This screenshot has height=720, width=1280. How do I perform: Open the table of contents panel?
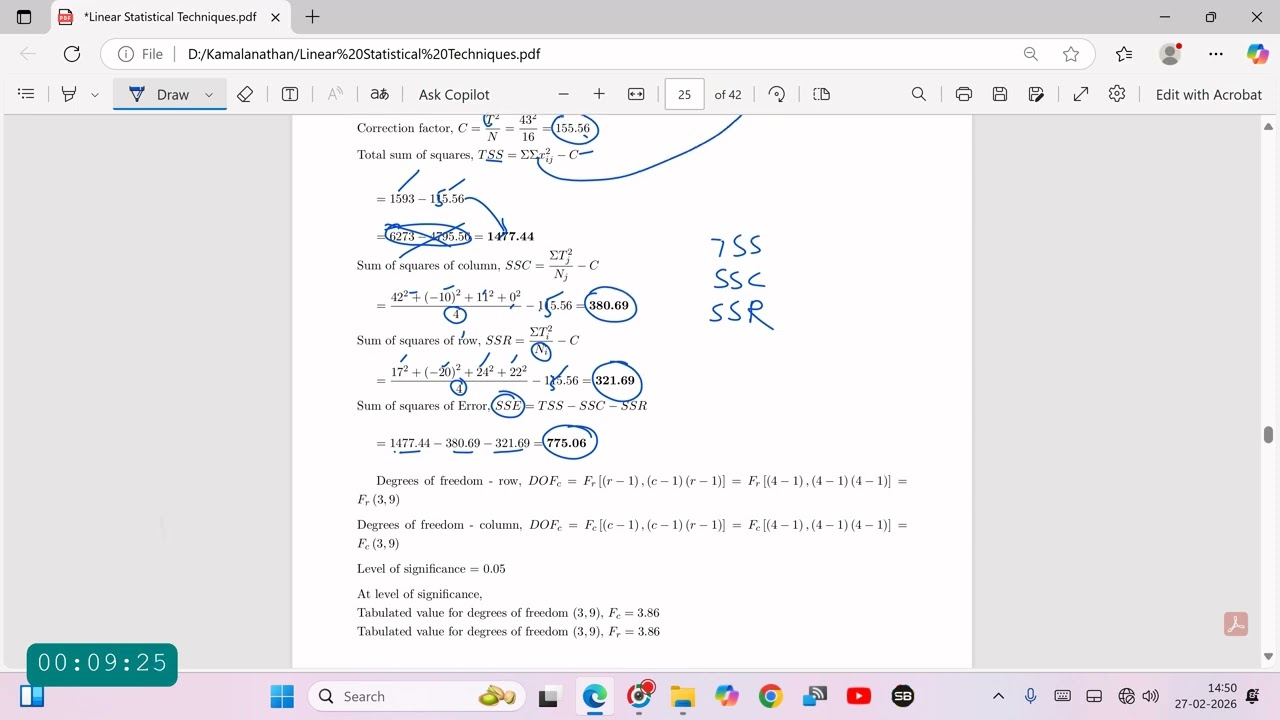[x=27, y=94]
